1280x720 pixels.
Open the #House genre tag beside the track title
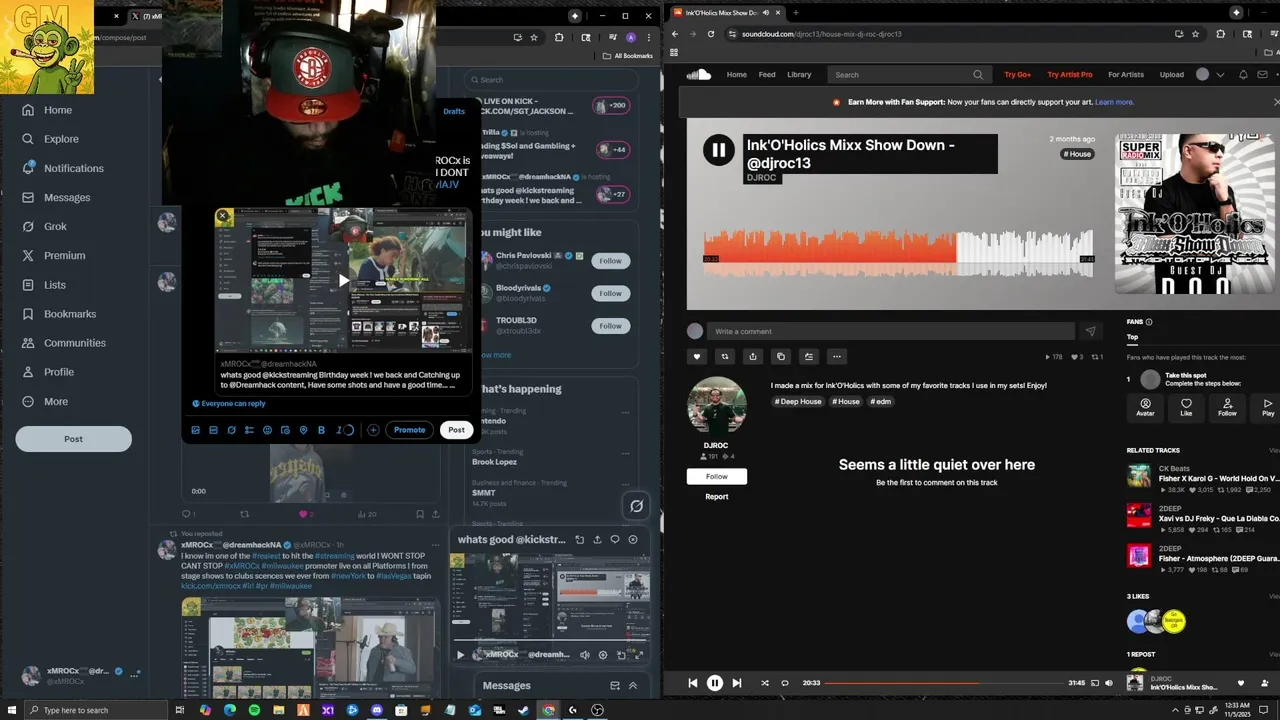(x=1077, y=154)
